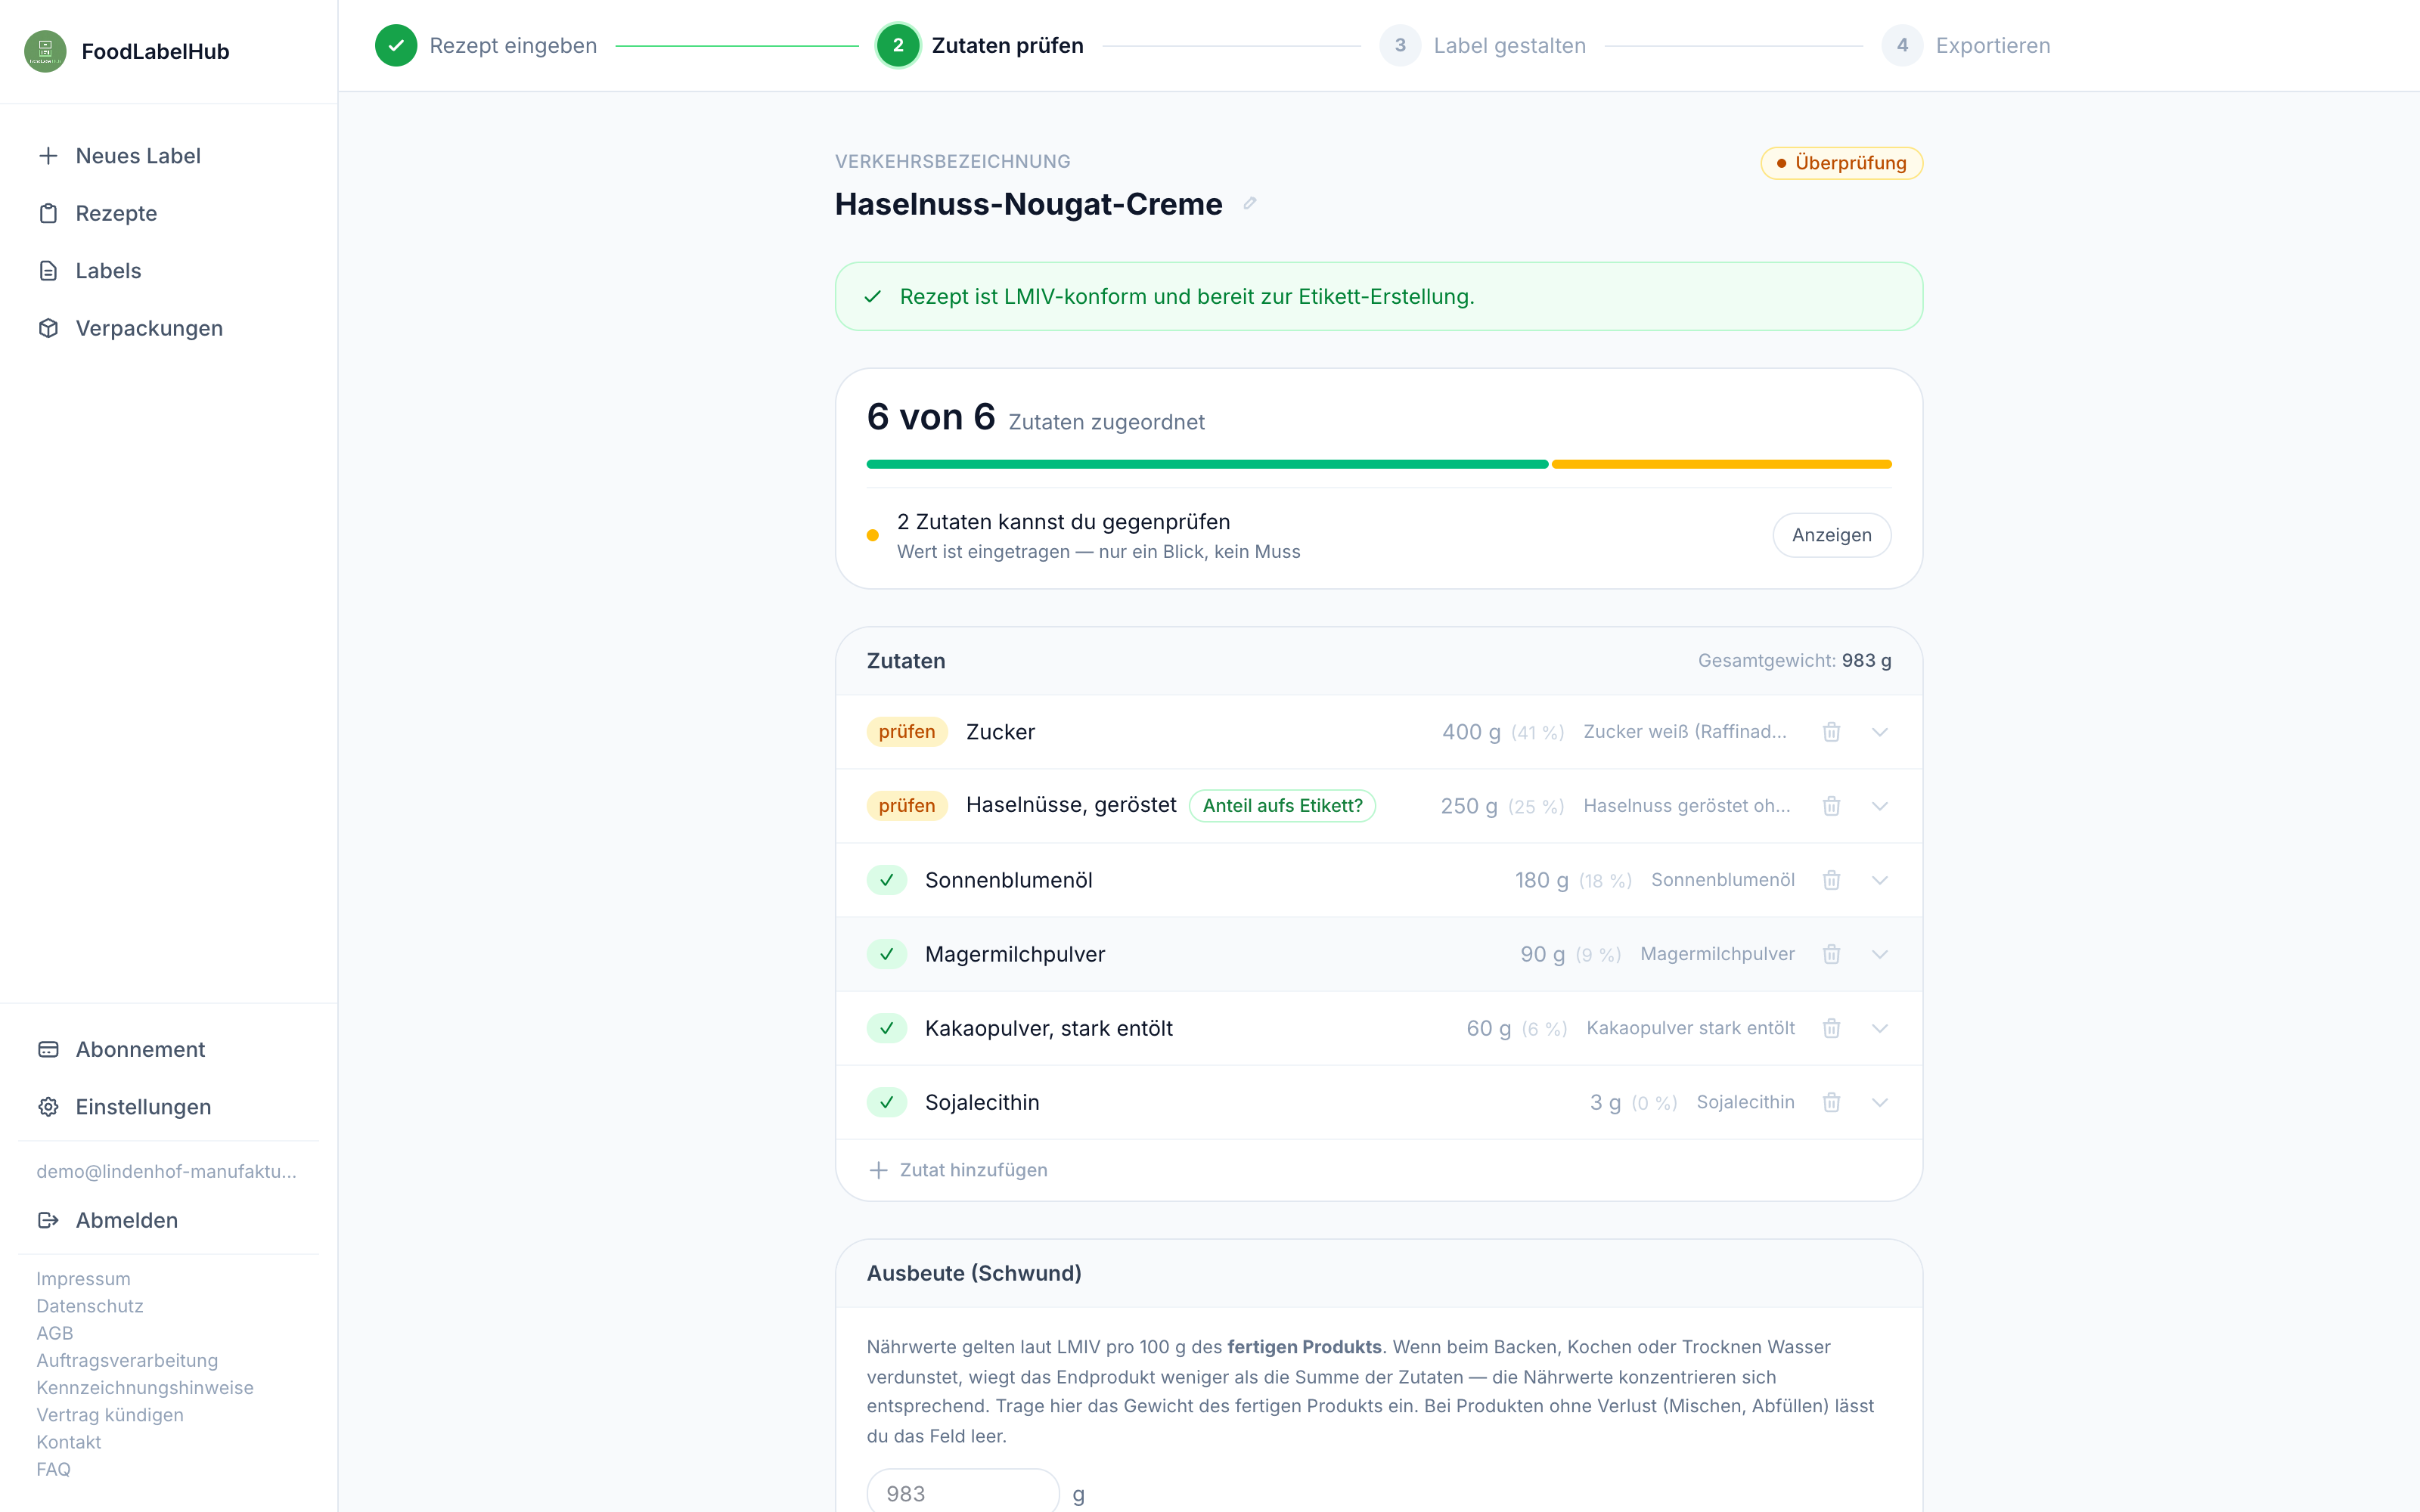Click the check badge beside Sojalecithin
Viewport: 2420px width, 1512px height.
(x=887, y=1102)
